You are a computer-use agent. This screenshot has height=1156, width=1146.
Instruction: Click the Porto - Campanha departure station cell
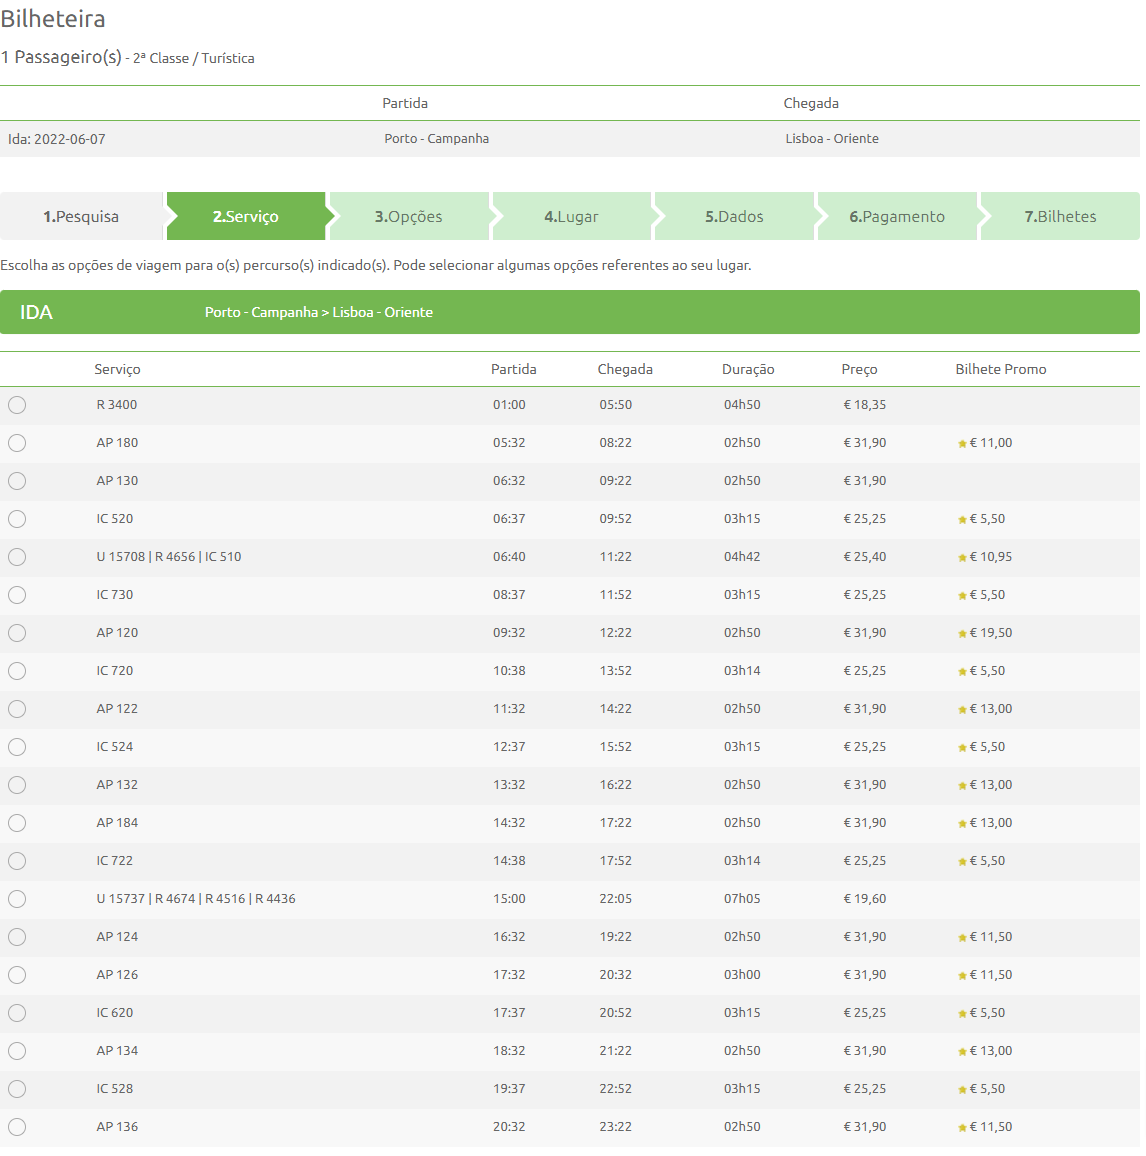437,139
